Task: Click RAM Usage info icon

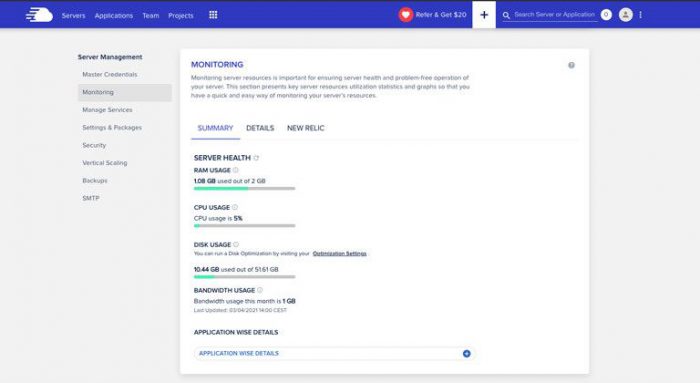Action: coord(235,170)
